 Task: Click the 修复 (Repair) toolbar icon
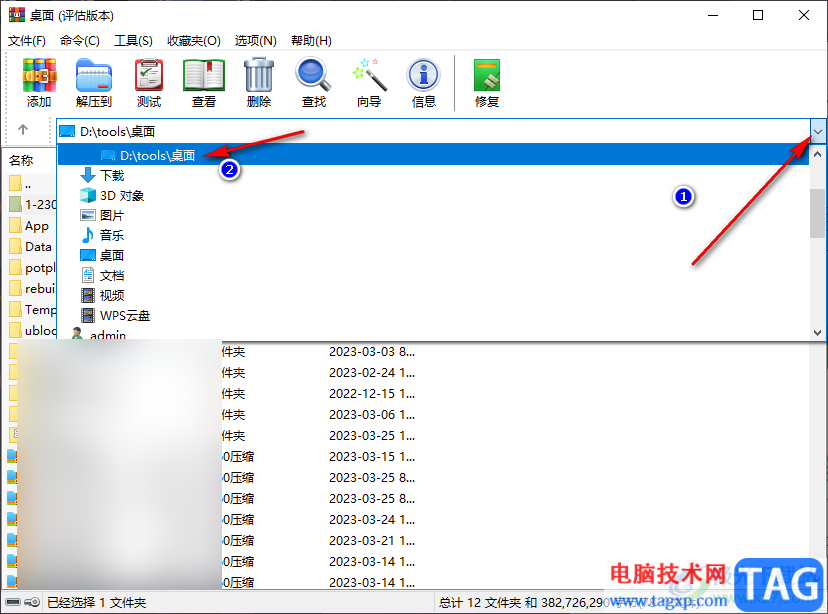tap(486, 83)
